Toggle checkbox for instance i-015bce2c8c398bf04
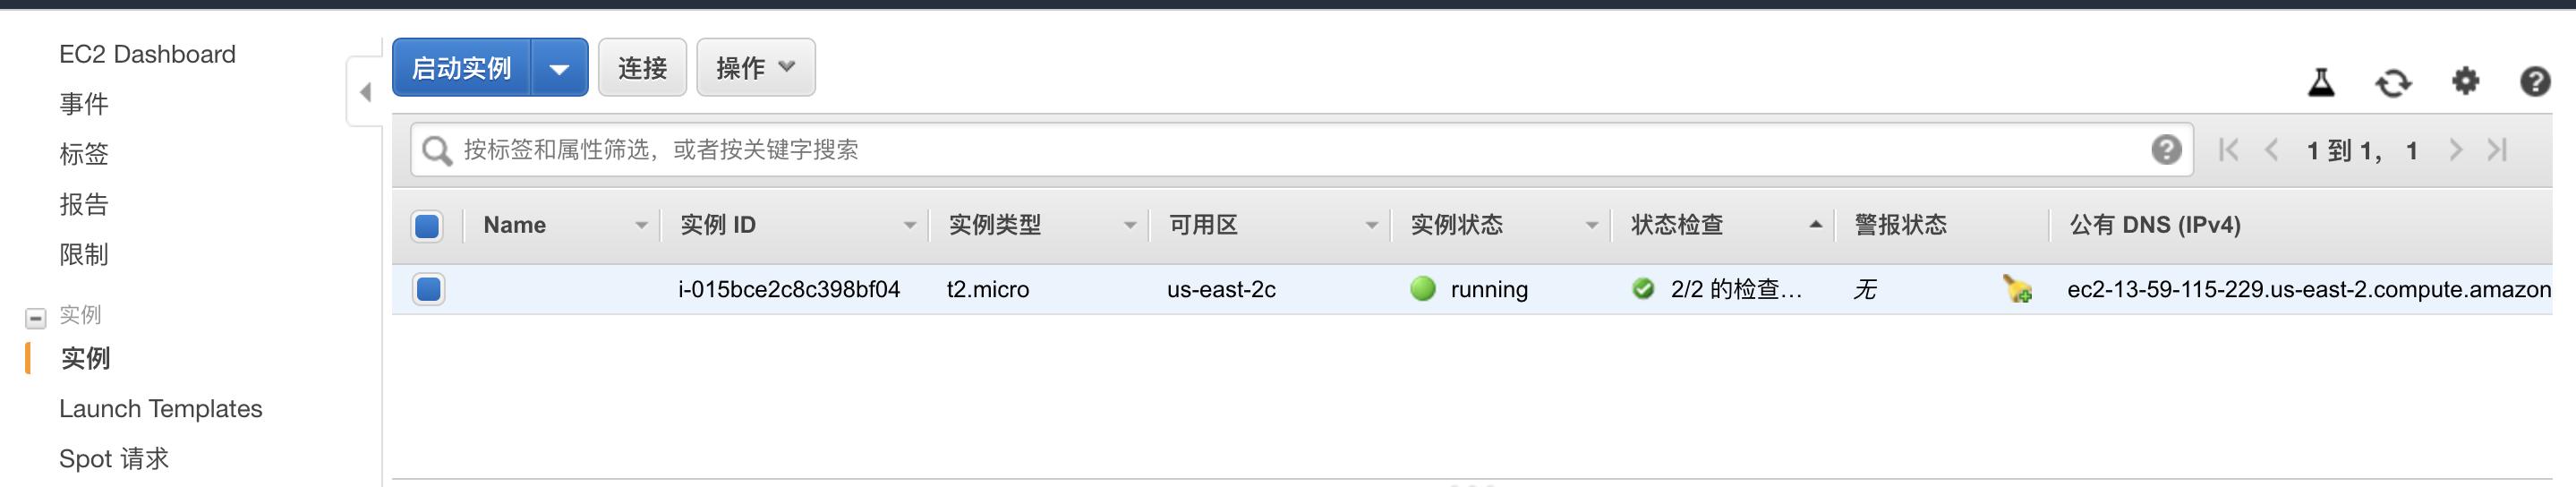The width and height of the screenshot is (2576, 487). [428, 289]
